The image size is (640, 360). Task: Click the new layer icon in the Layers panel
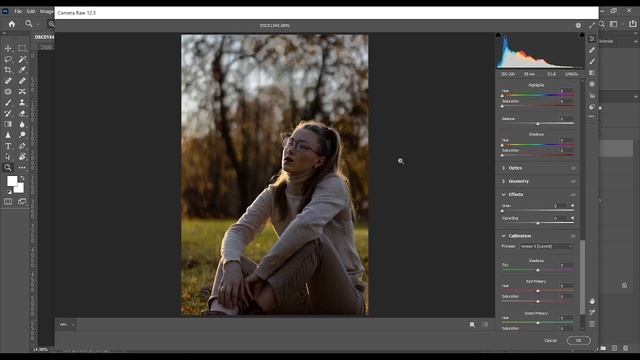614,348
